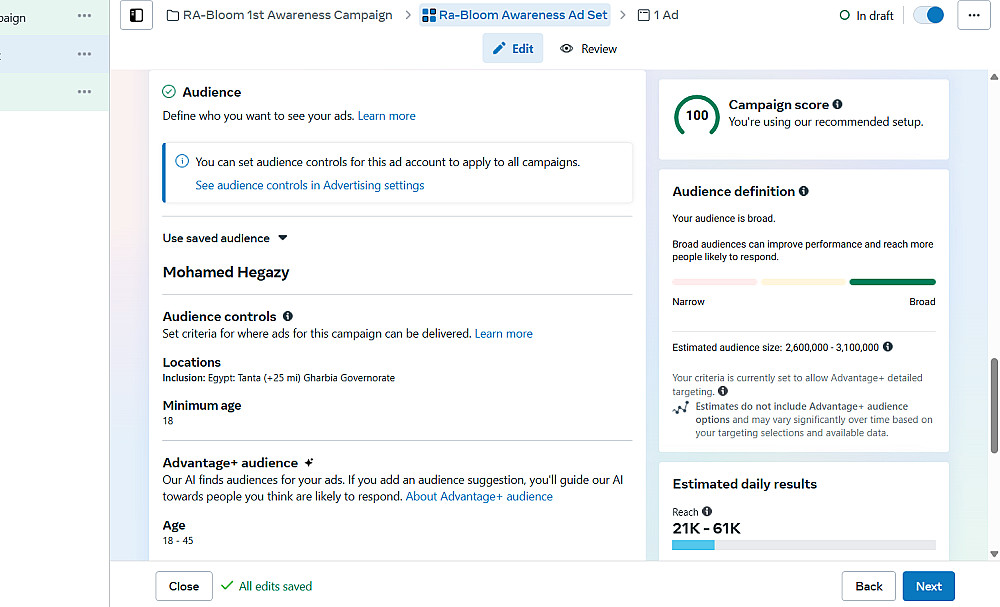Open the 1 Ad breadcrumb

658,15
